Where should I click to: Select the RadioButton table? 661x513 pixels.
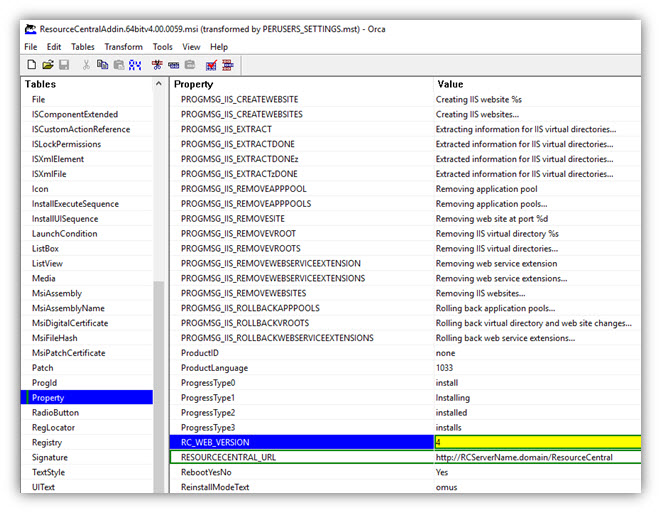55,413
